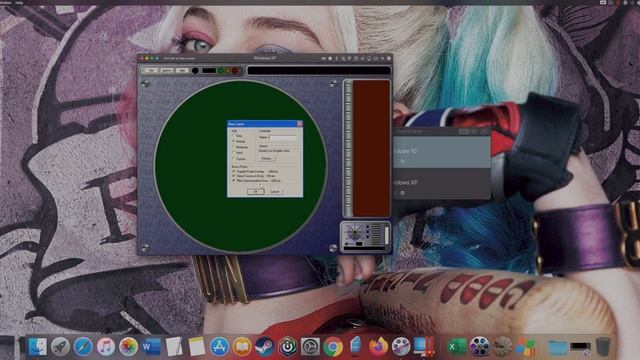640x360 pixels.
Task: Open gear settings for Windows 10 VM
Action: point(402,161)
